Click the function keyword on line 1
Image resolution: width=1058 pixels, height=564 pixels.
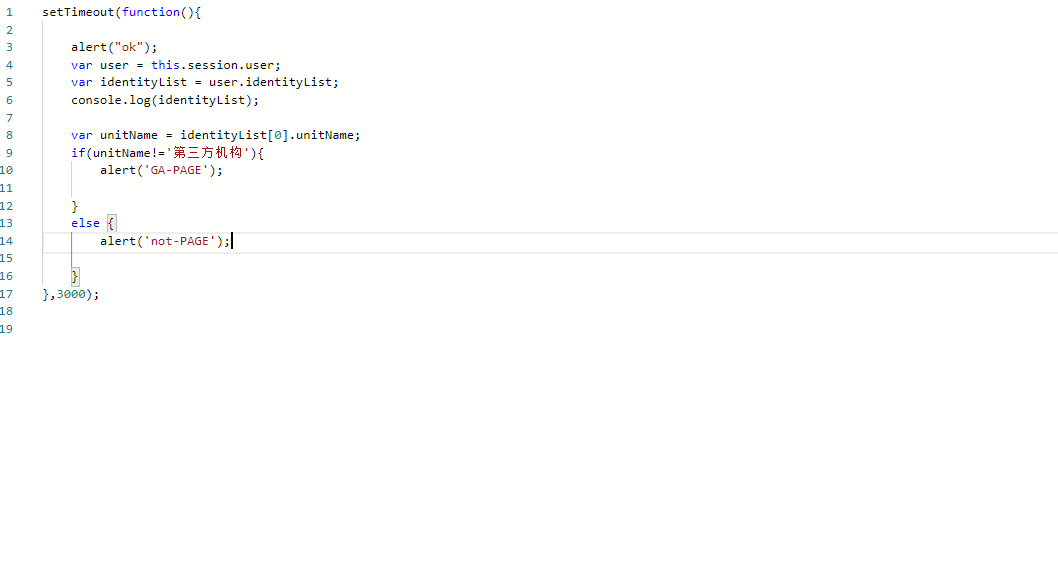(151, 12)
